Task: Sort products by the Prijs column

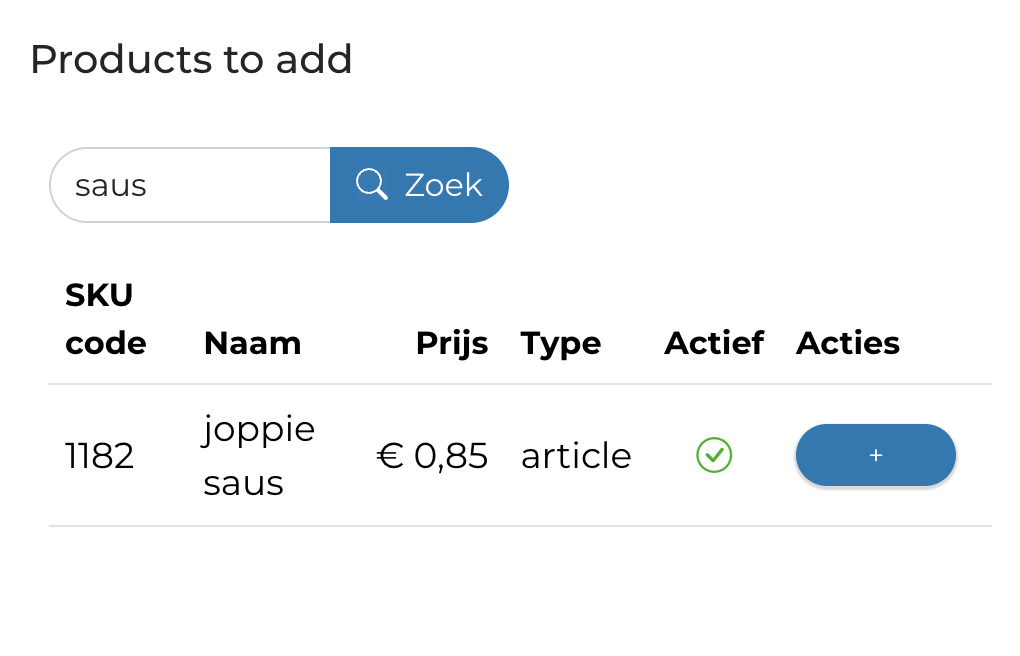Action: coord(452,343)
